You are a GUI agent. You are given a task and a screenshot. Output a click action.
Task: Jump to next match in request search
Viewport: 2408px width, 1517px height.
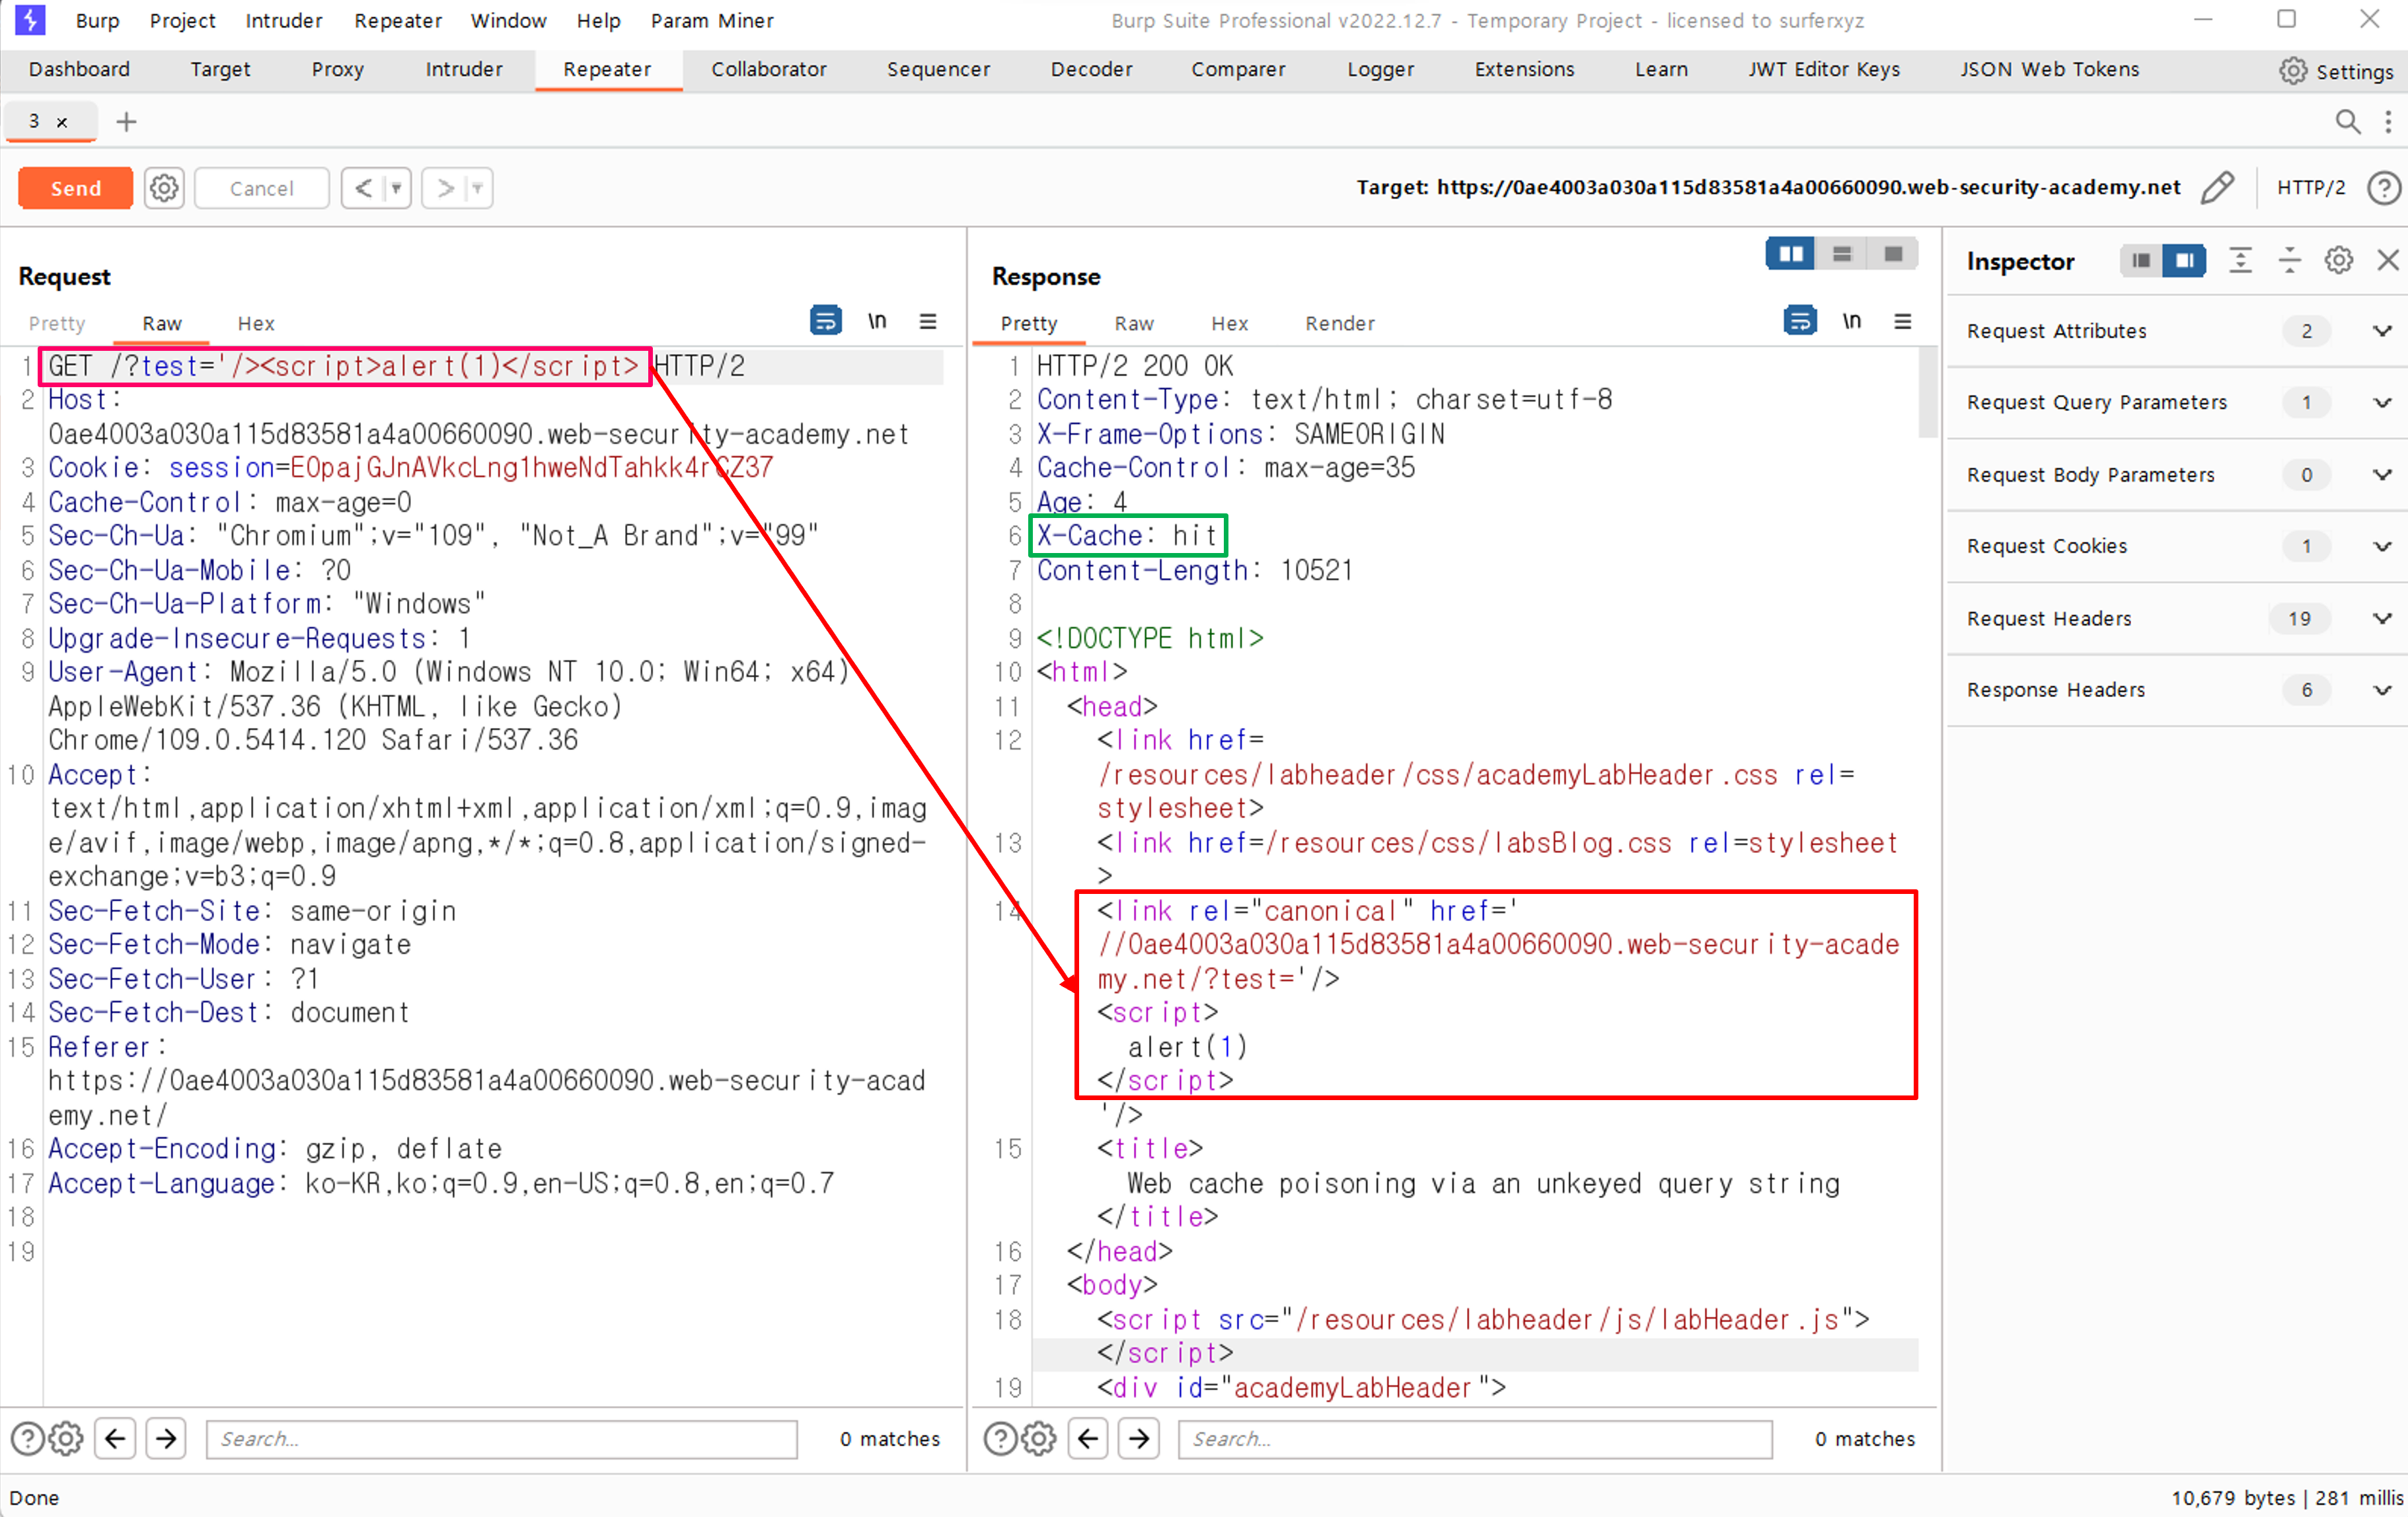tap(166, 1439)
